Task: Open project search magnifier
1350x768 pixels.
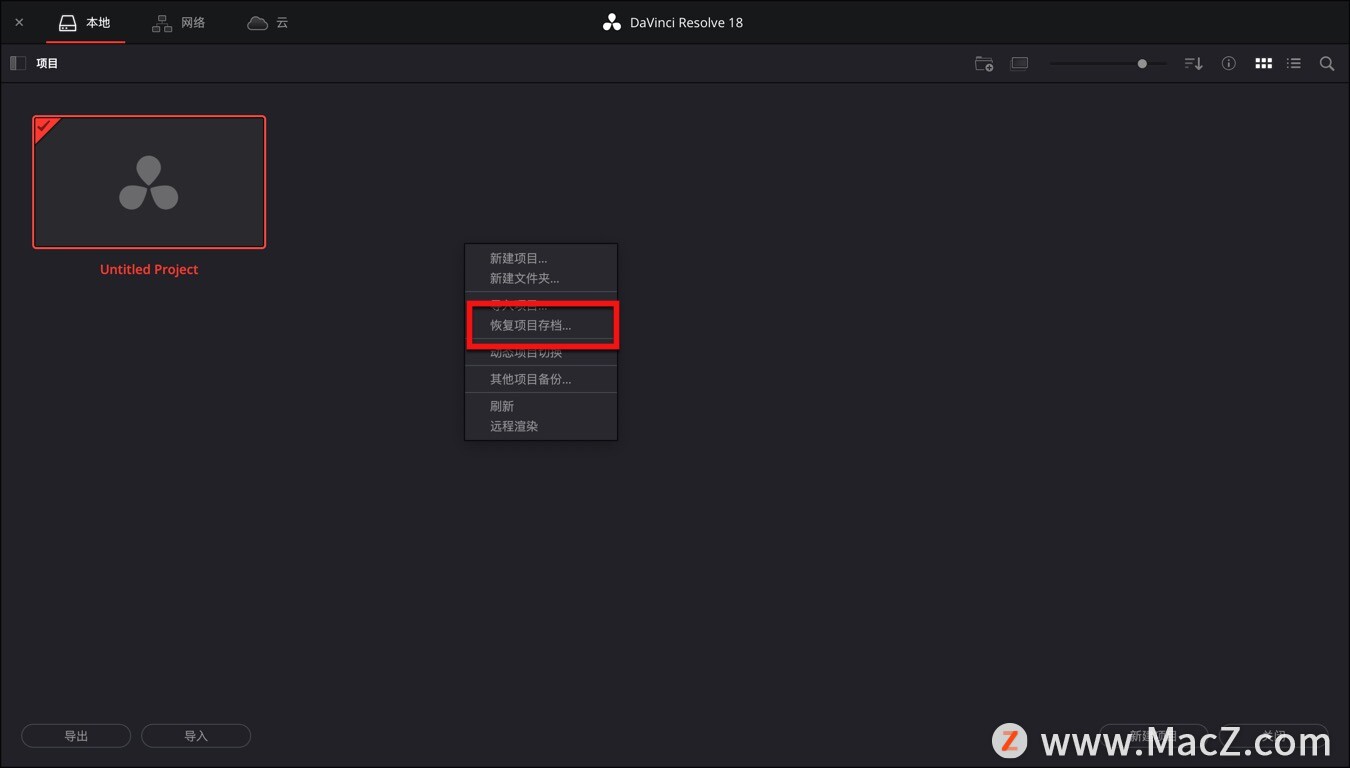Action: click(x=1327, y=64)
